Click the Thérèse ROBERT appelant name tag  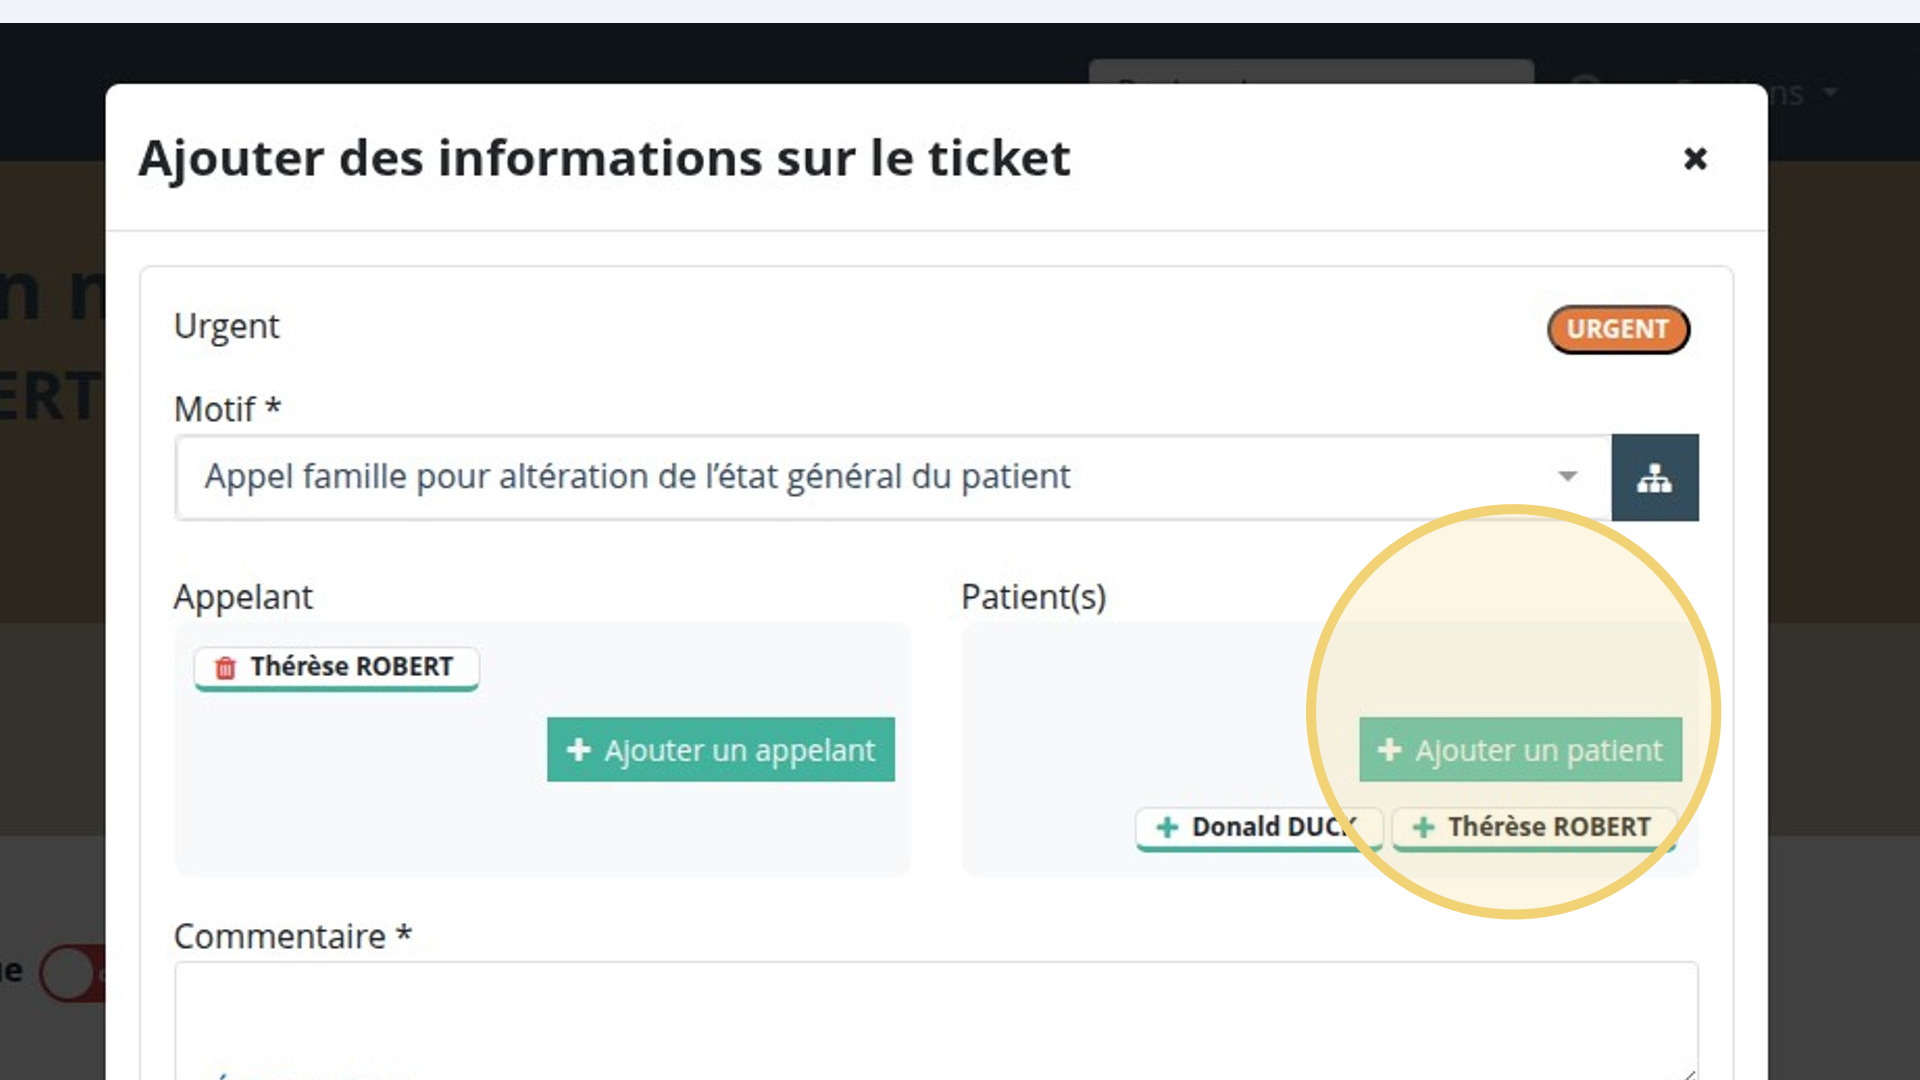[337, 668]
